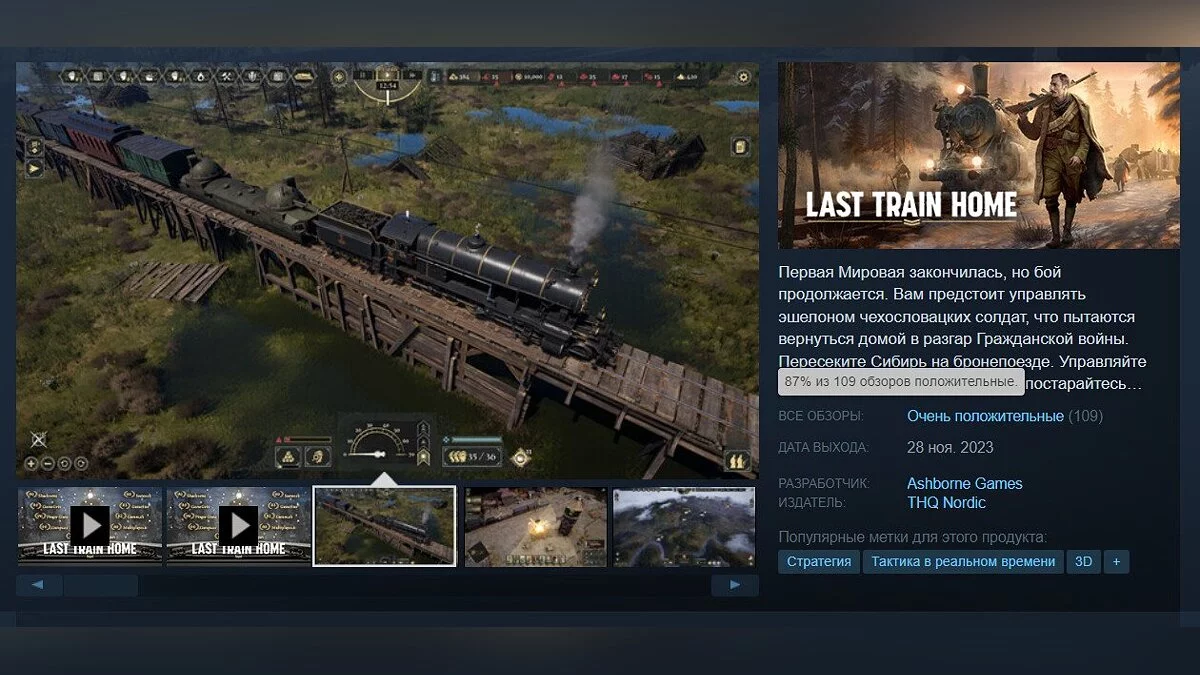Play the first Last Train Home video thumbnail
This screenshot has height=675, width=1200.
[90, 526]
